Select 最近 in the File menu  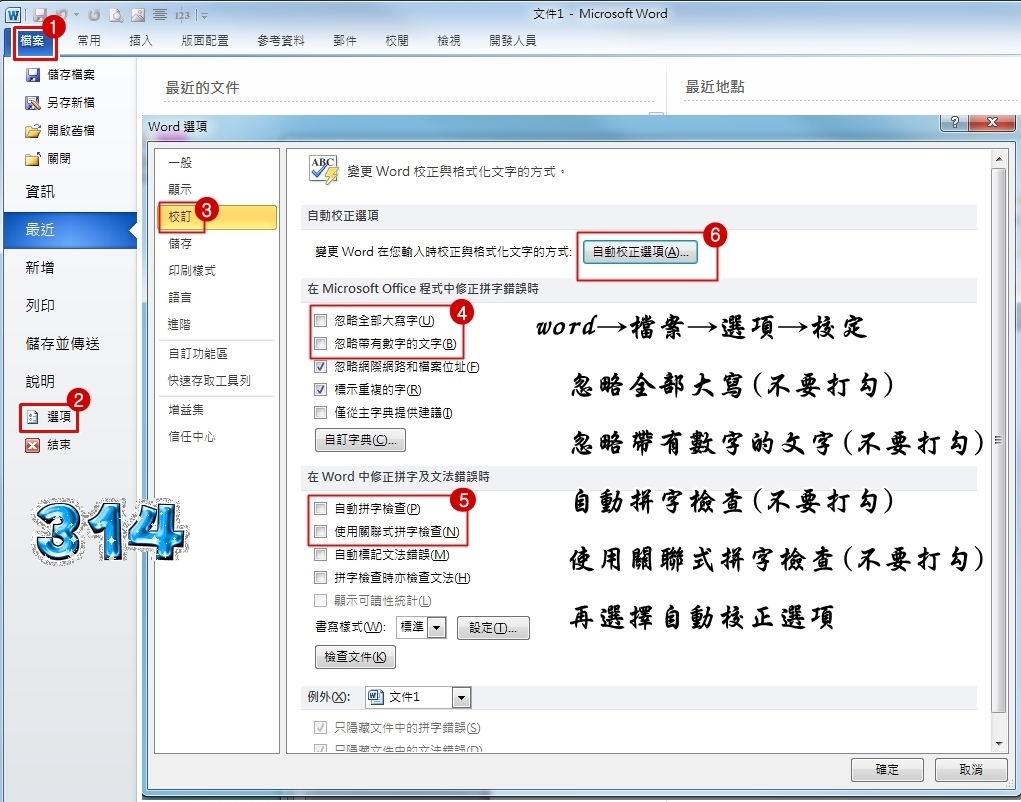[x=69, y=230]
